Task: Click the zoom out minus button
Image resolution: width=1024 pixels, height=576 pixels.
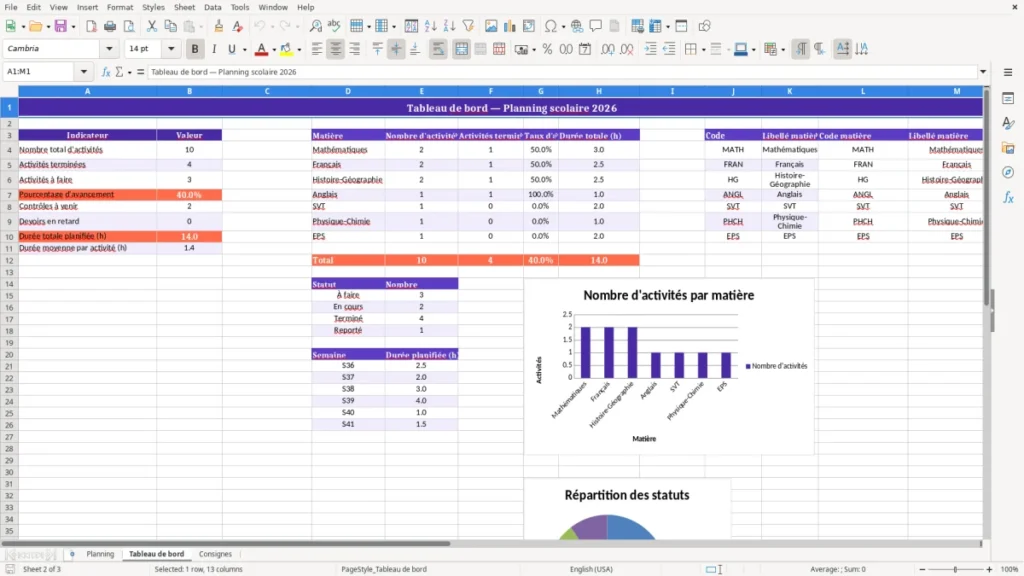Action: [922, 569]
